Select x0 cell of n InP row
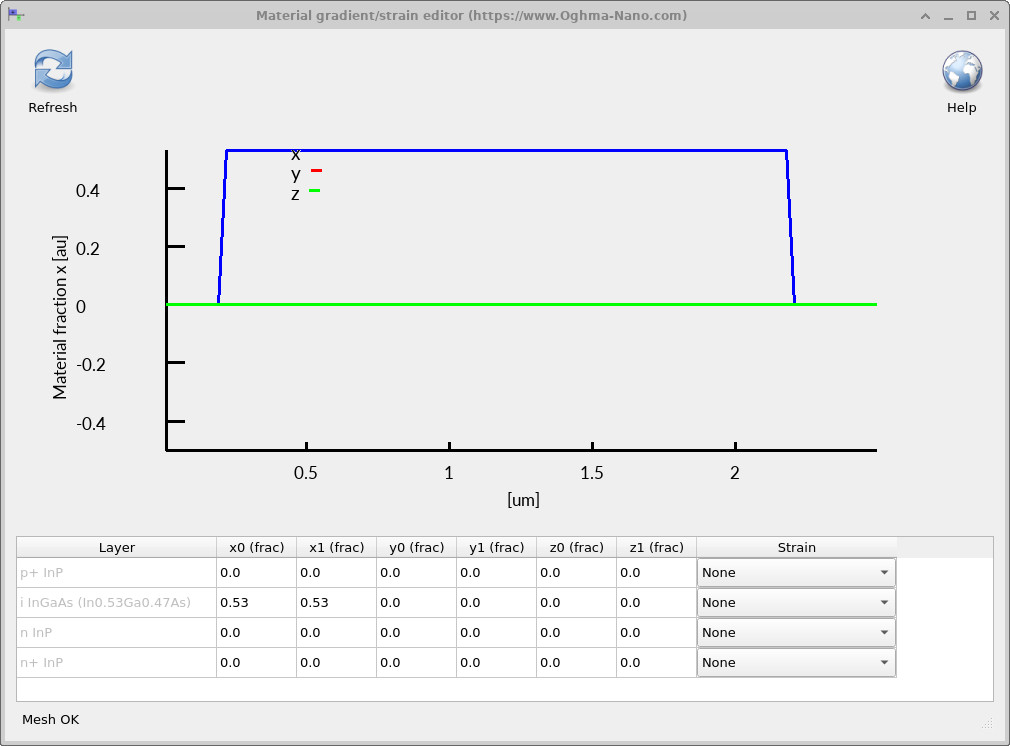This screenshot has width=1010, height=746. click(x=256, y=633)
